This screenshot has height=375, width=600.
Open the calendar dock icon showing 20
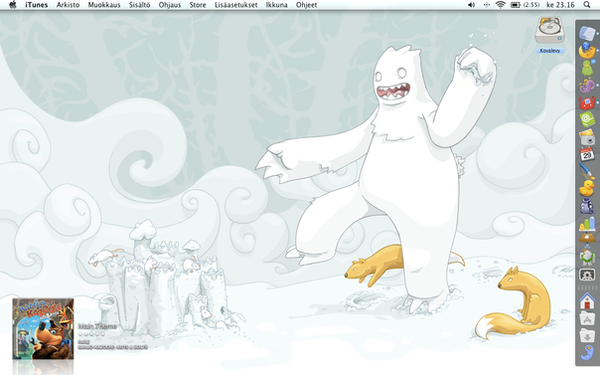click(587, 154)
